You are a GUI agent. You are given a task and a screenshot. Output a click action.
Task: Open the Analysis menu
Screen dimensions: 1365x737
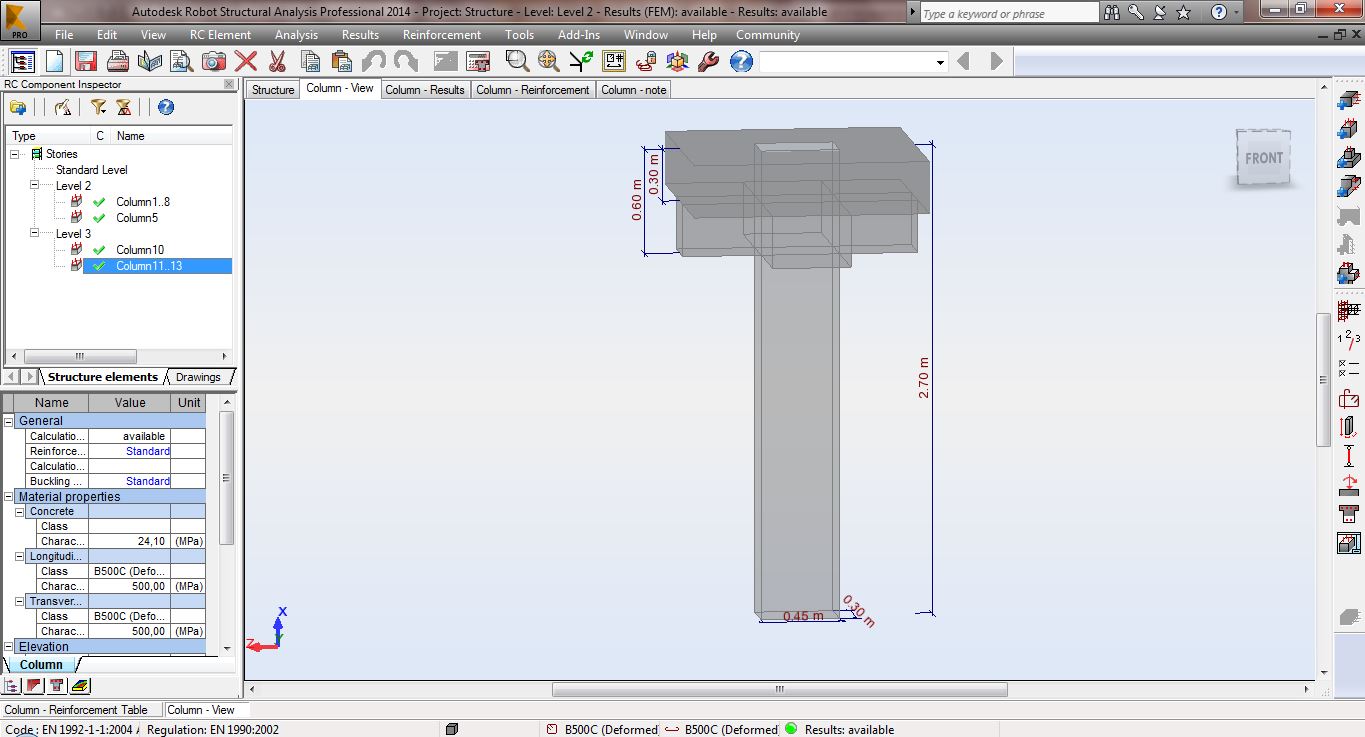(296, 35)
